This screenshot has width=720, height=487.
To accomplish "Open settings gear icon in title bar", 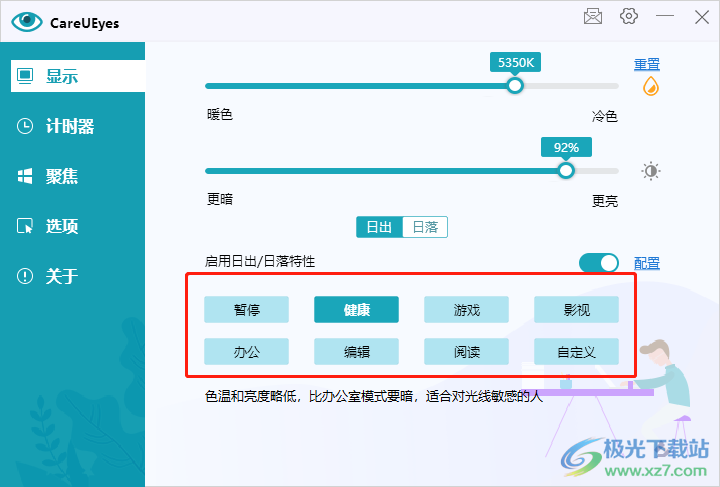I will click(x=629, y=17).
